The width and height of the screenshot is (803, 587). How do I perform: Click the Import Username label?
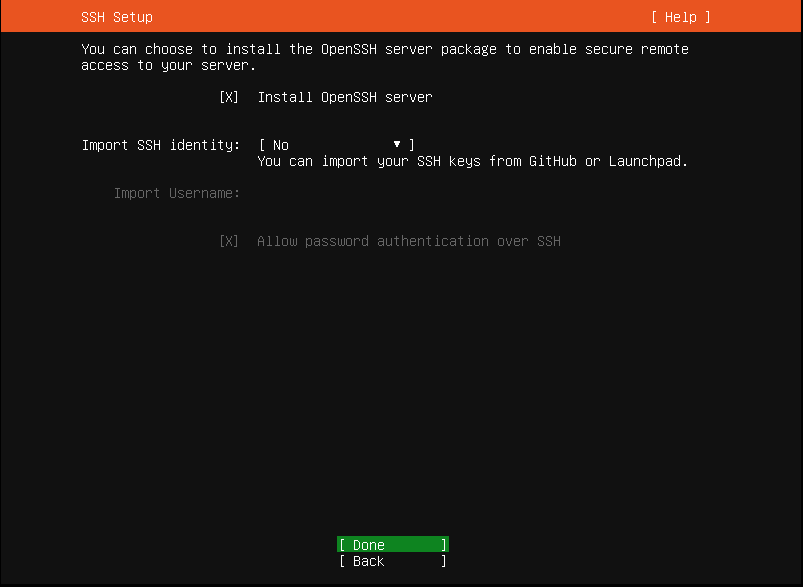pos(176,193)
